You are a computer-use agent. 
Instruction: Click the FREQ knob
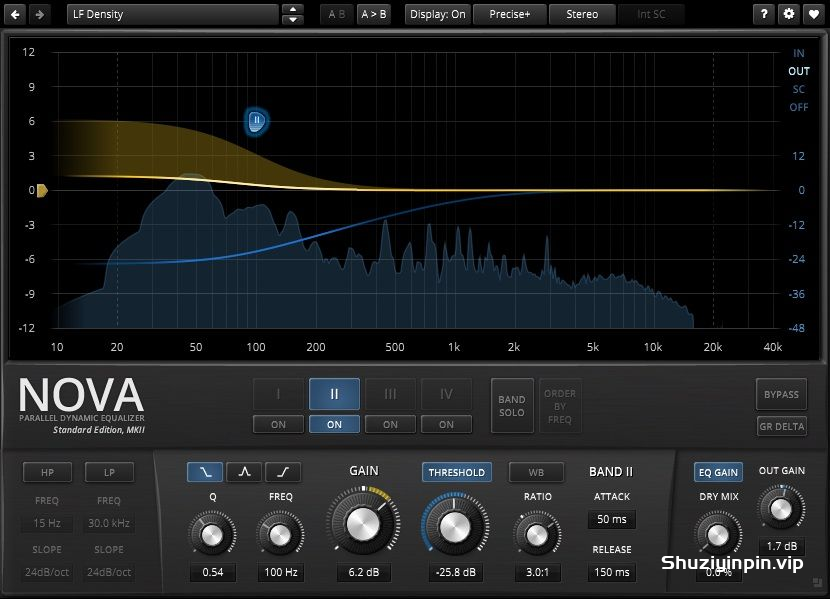[x=280, y=534]
